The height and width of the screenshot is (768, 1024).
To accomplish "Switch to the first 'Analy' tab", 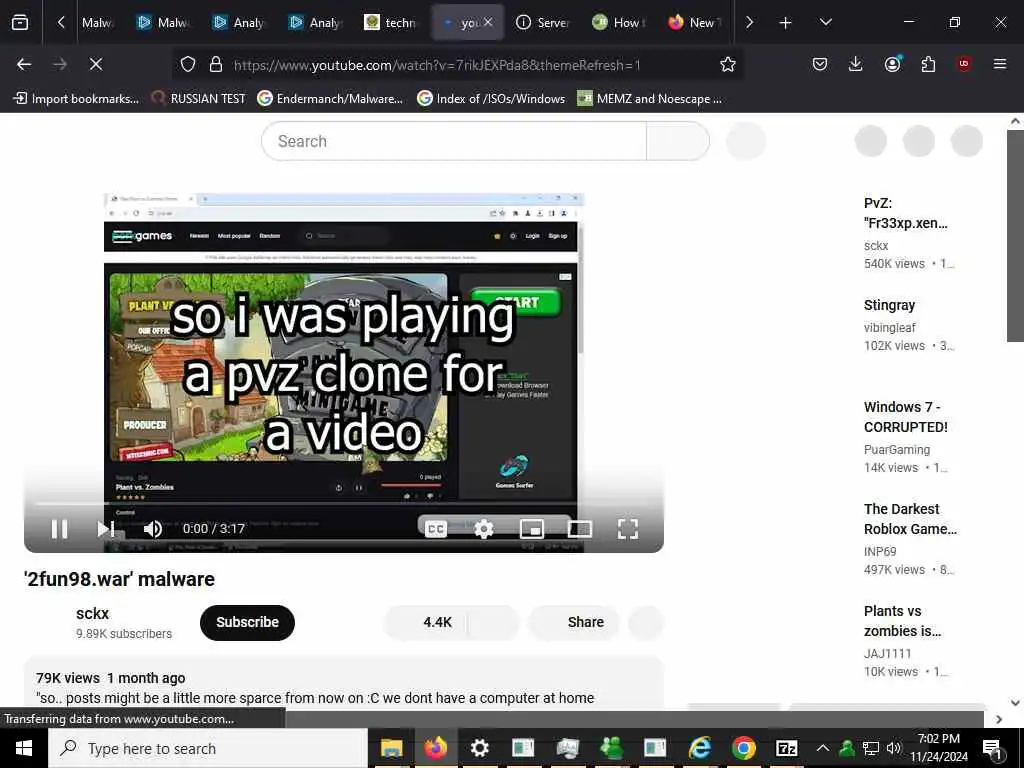I will tap(238, 23).
